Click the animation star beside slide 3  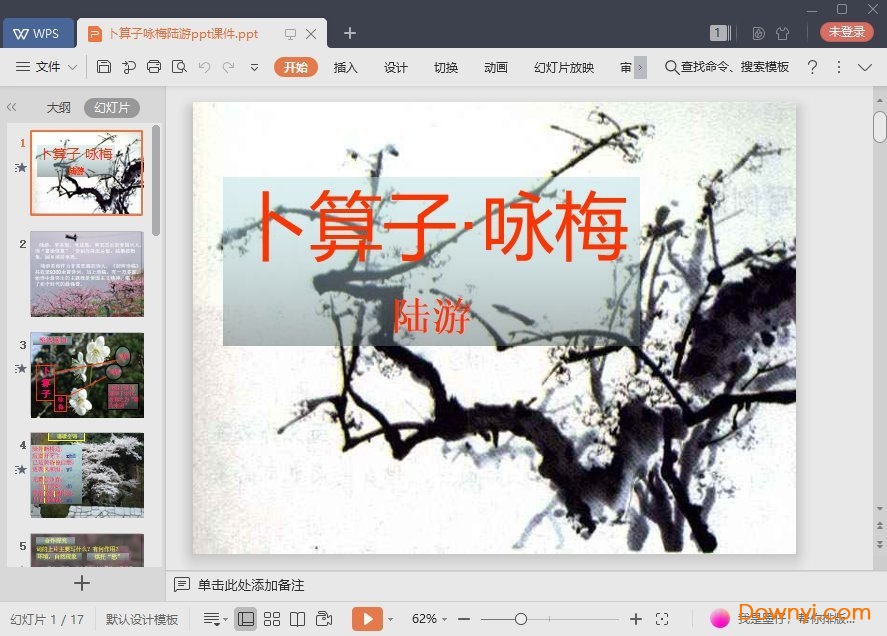[x=21, y=369]
